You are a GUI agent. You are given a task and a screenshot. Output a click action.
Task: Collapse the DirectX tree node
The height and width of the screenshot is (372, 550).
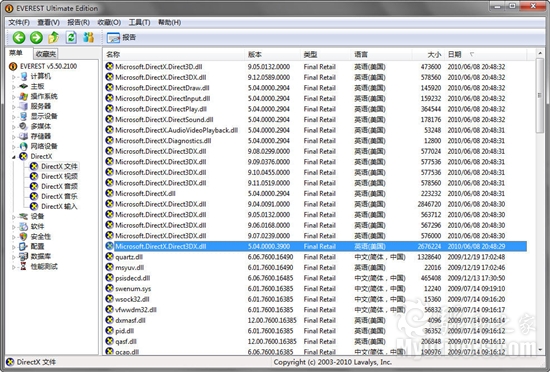[x=14, y=157]
